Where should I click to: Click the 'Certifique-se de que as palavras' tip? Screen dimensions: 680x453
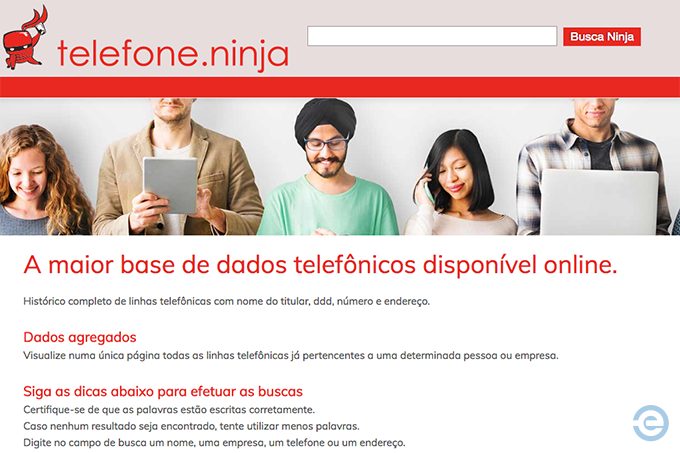coord(169,410)
